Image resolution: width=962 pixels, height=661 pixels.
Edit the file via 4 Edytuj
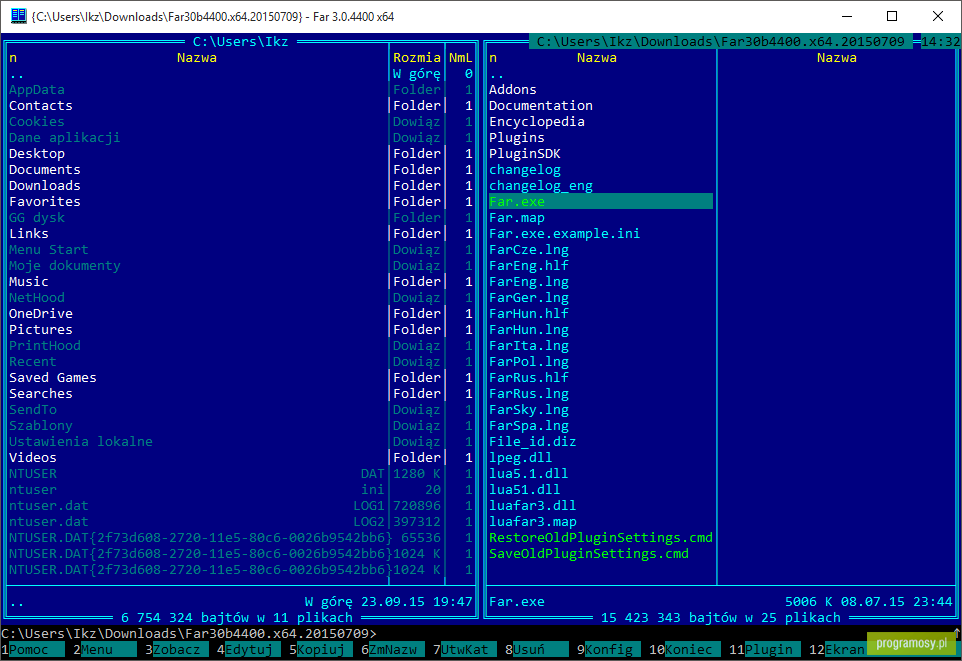tap(248, 649)
